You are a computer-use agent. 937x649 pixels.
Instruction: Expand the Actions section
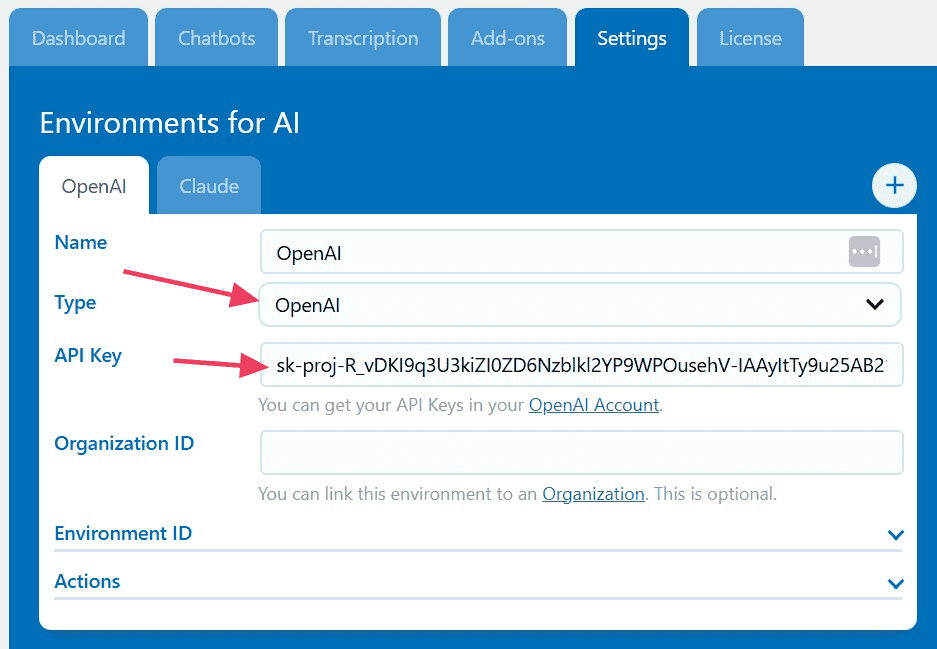478,582
